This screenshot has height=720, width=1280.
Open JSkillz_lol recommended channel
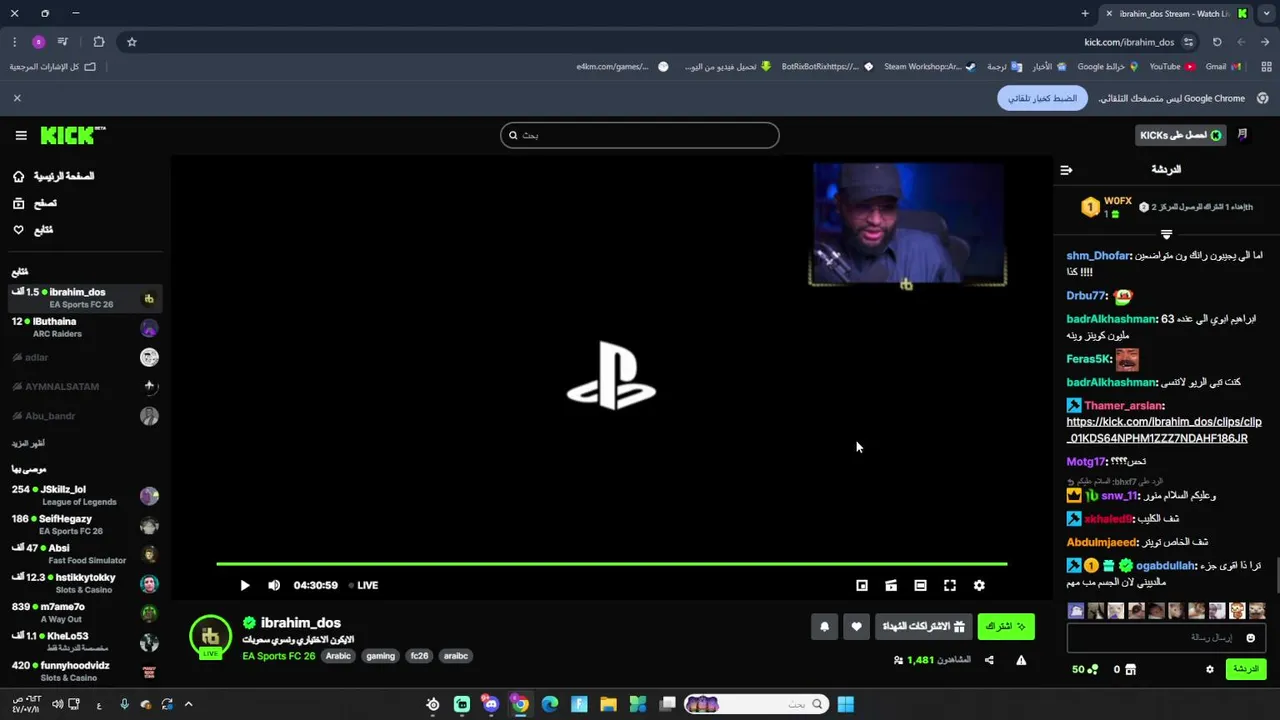(85, 496)
